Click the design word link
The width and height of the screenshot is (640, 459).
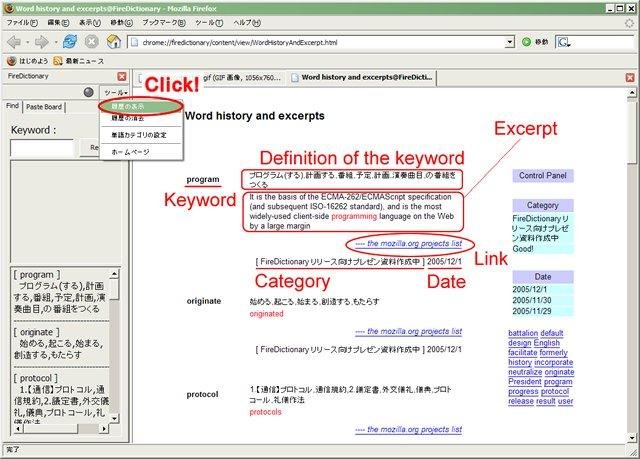tap(520, 343)
